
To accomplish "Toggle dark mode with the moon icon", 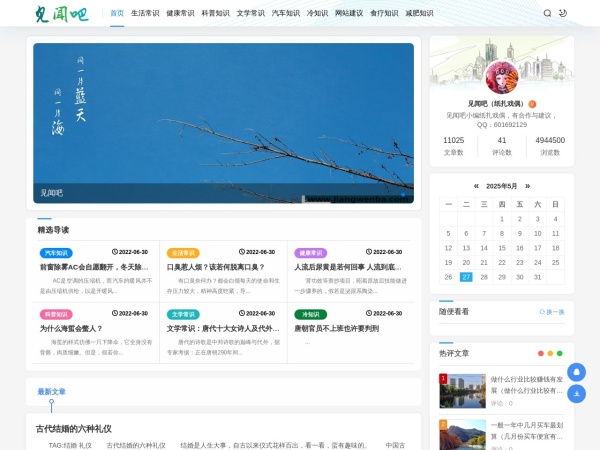I will pyautogui.click(x=562, y=14).
